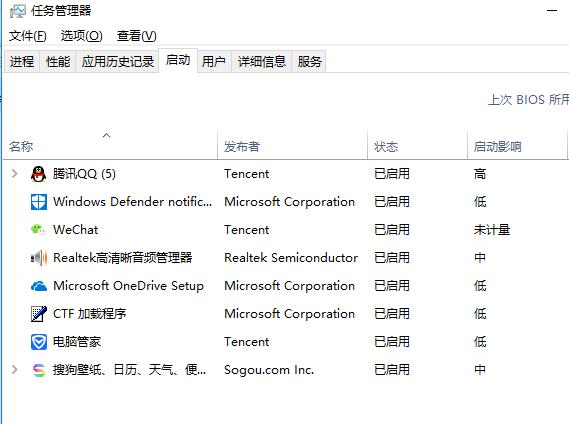569x424 pixels.
Task: Click WeChat's Tencent publisher cell
Action: pyautogui.click(x=247, y=230)
